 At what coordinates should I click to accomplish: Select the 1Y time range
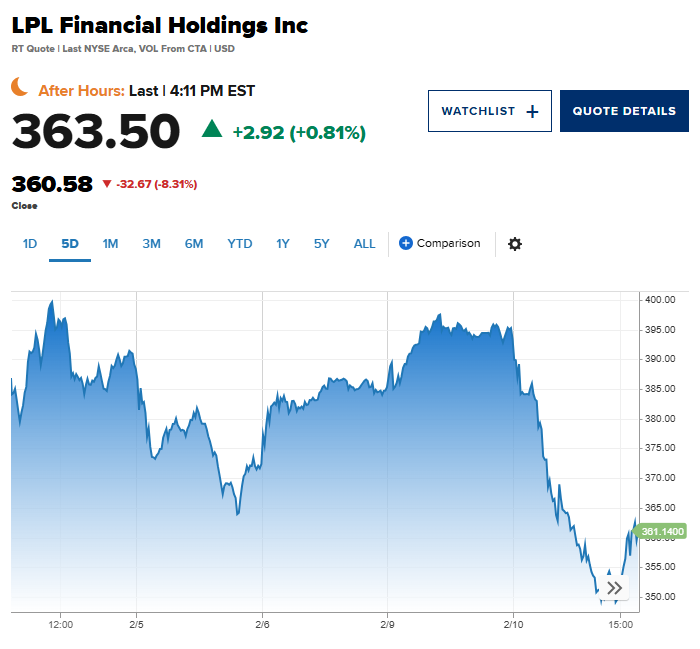(x=284, y=243)
